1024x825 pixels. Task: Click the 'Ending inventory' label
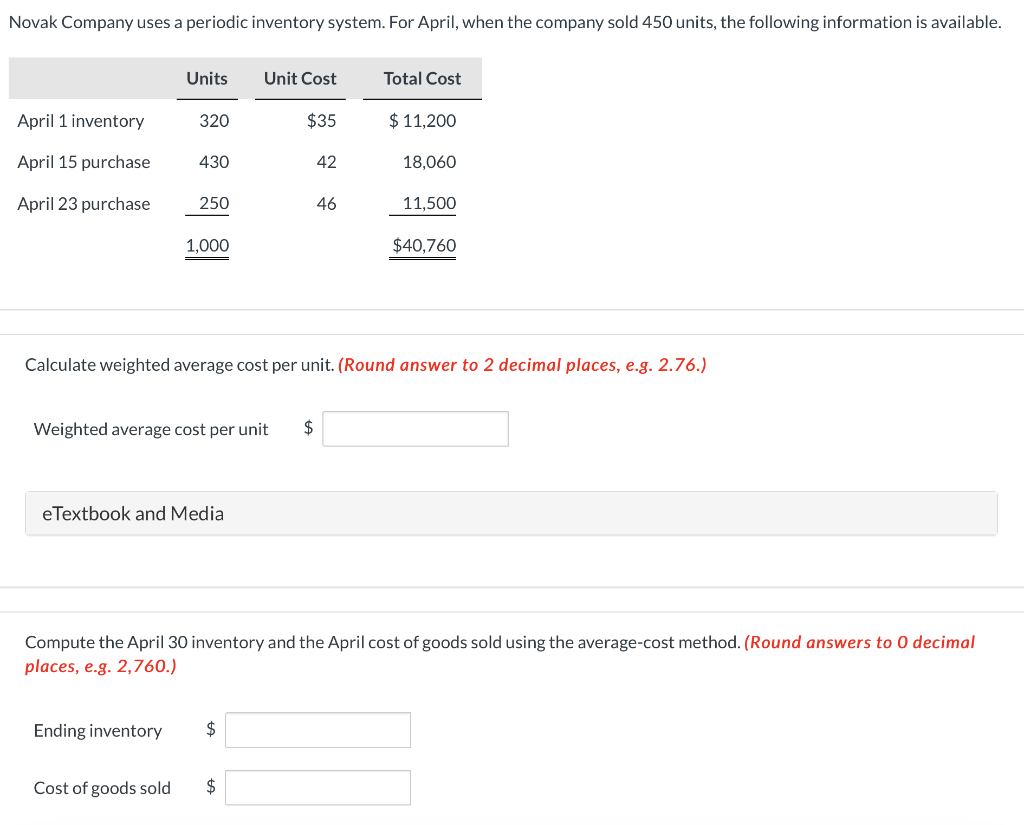pos(98,730)
